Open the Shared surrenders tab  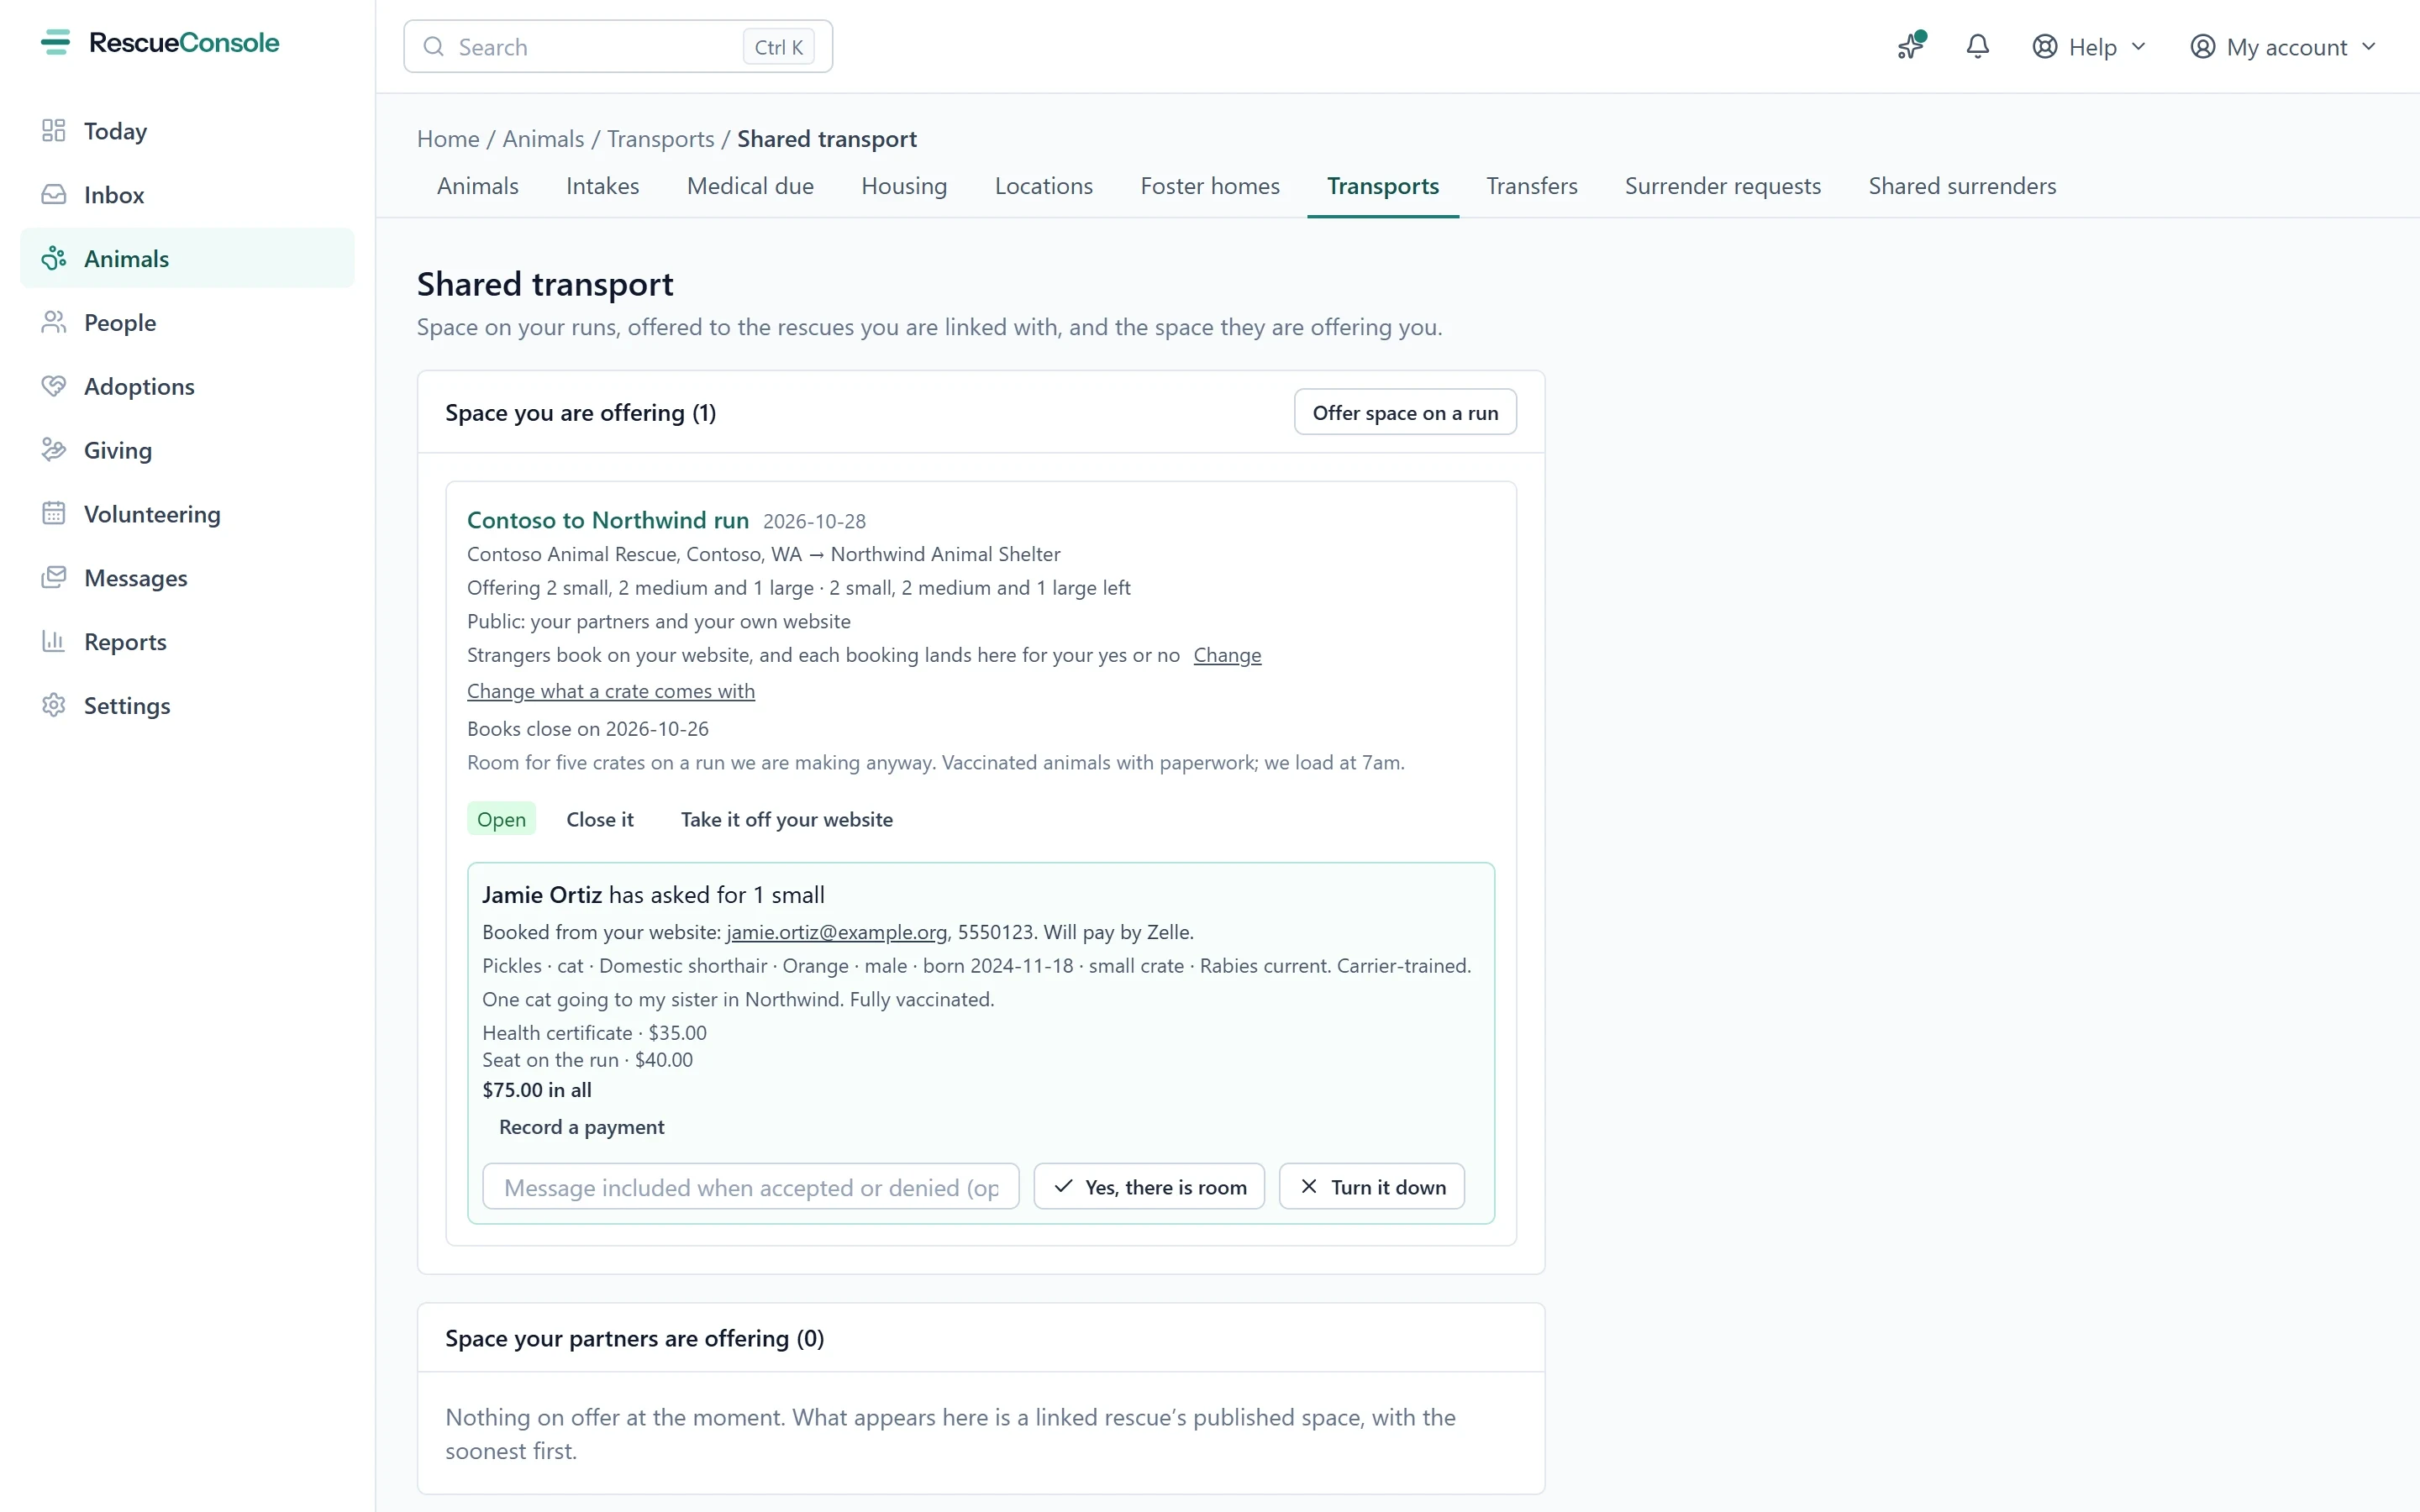click(1962, 186)
